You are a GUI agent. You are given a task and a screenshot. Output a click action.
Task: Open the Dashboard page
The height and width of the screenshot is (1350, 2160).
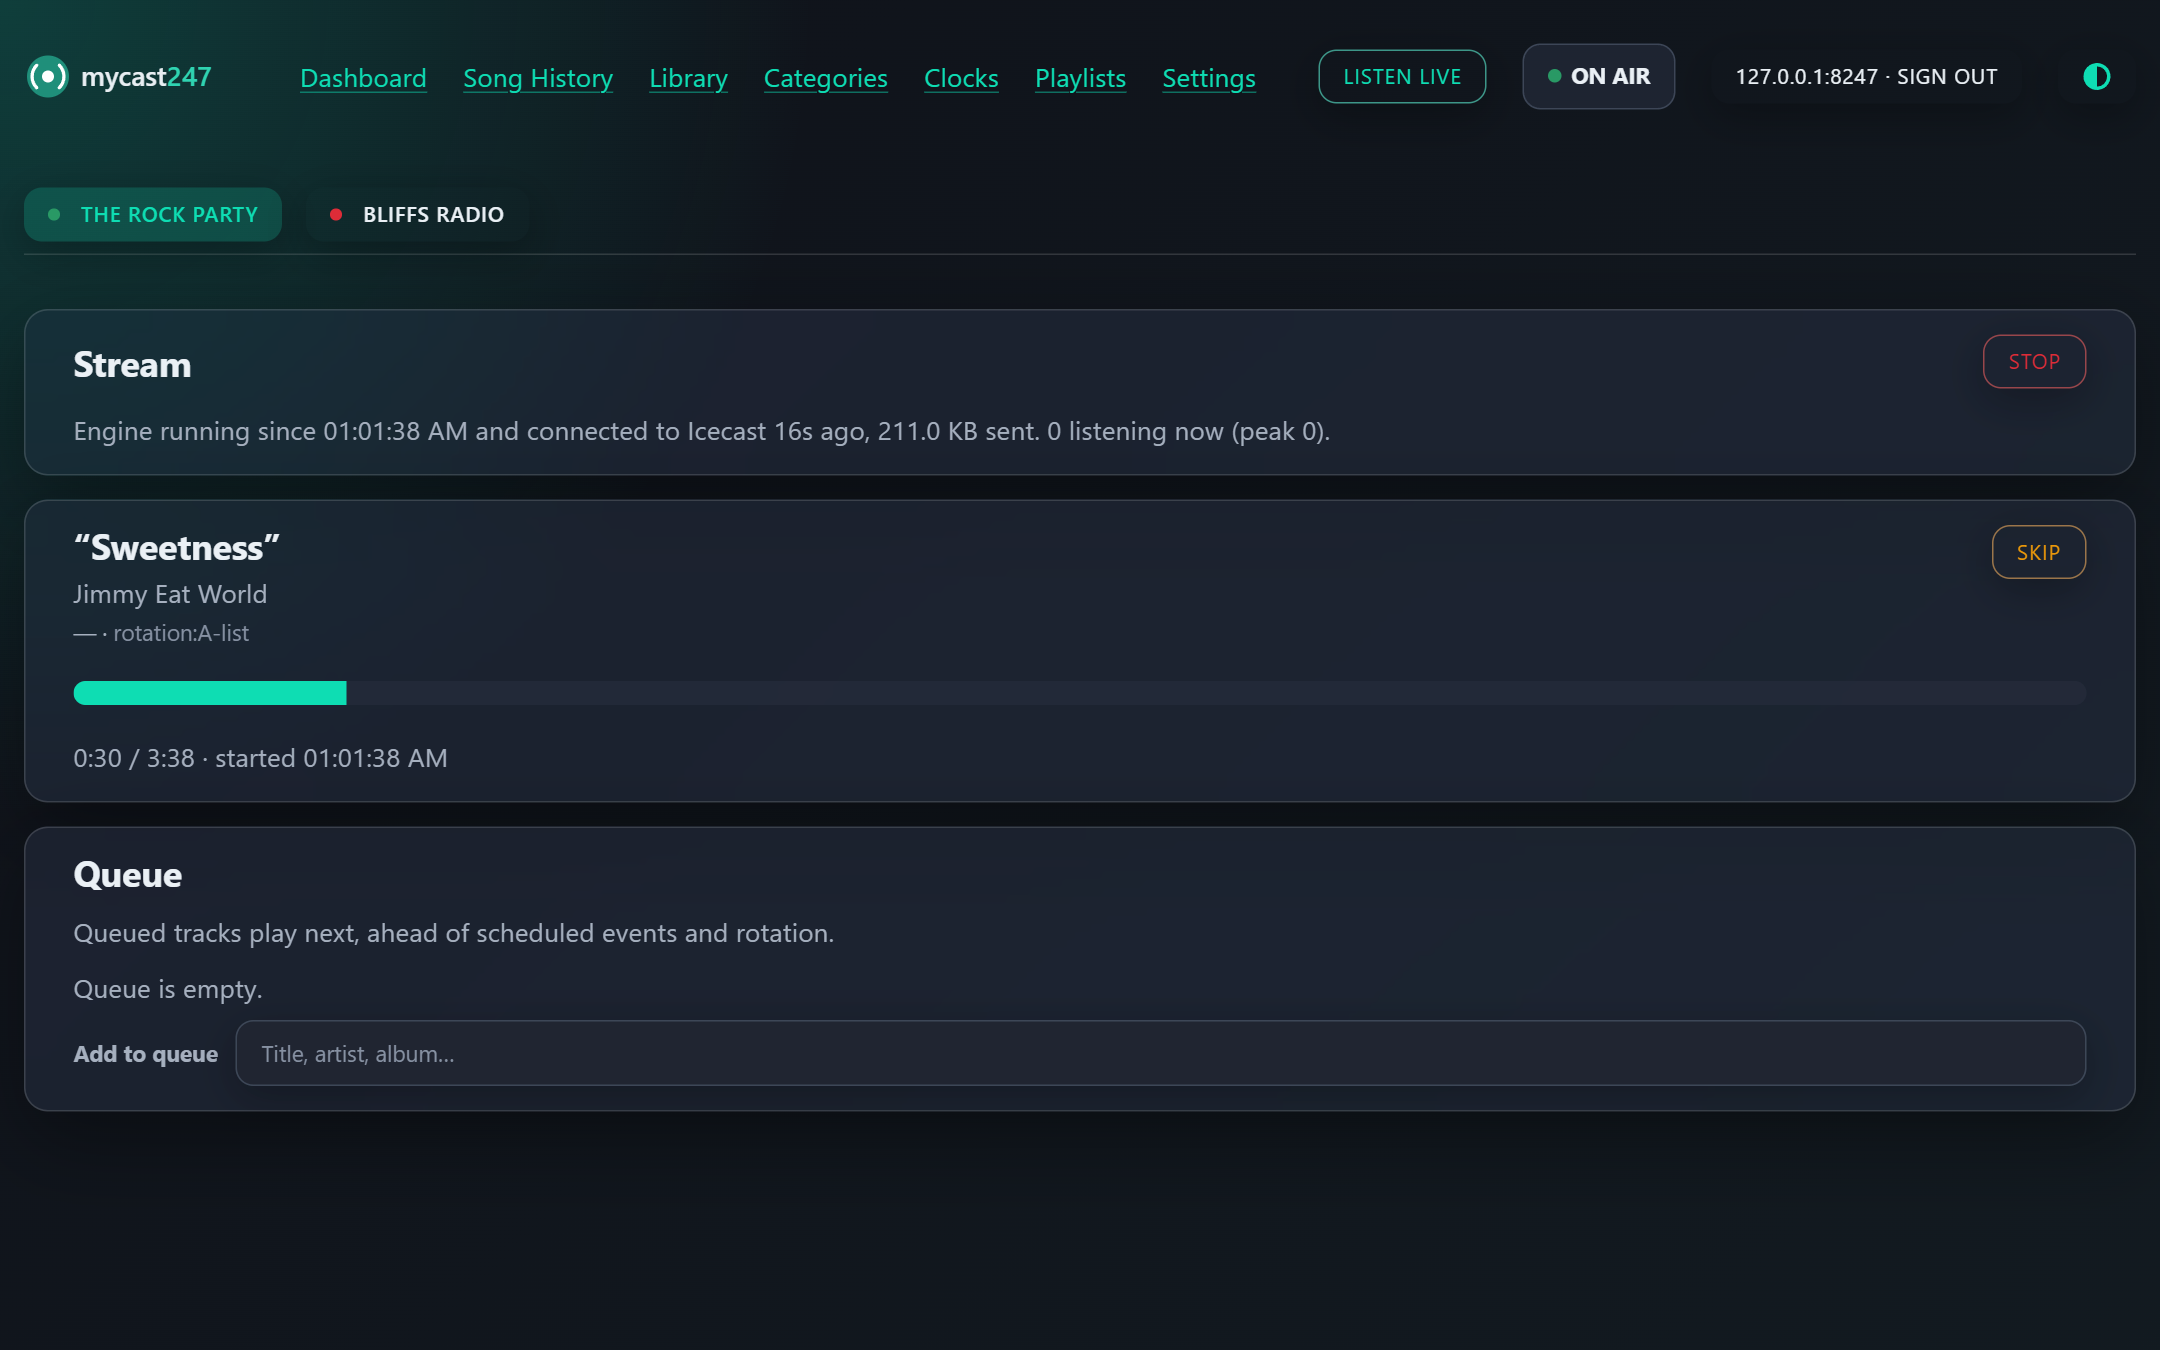pos(363,78)
